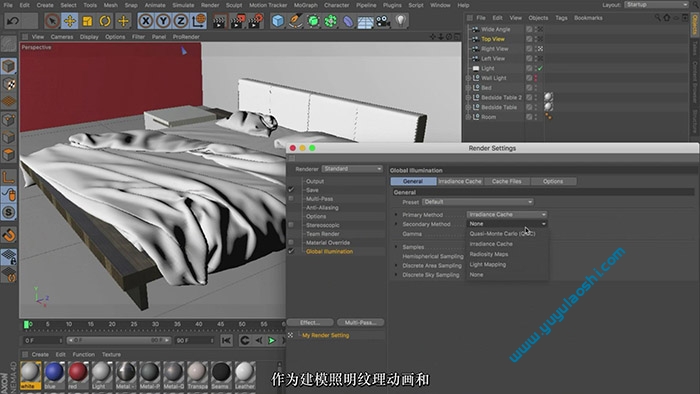Screen dimensions: 700x394
Task: Open Object Manager Tags menu
Action: tap(561, 18)
